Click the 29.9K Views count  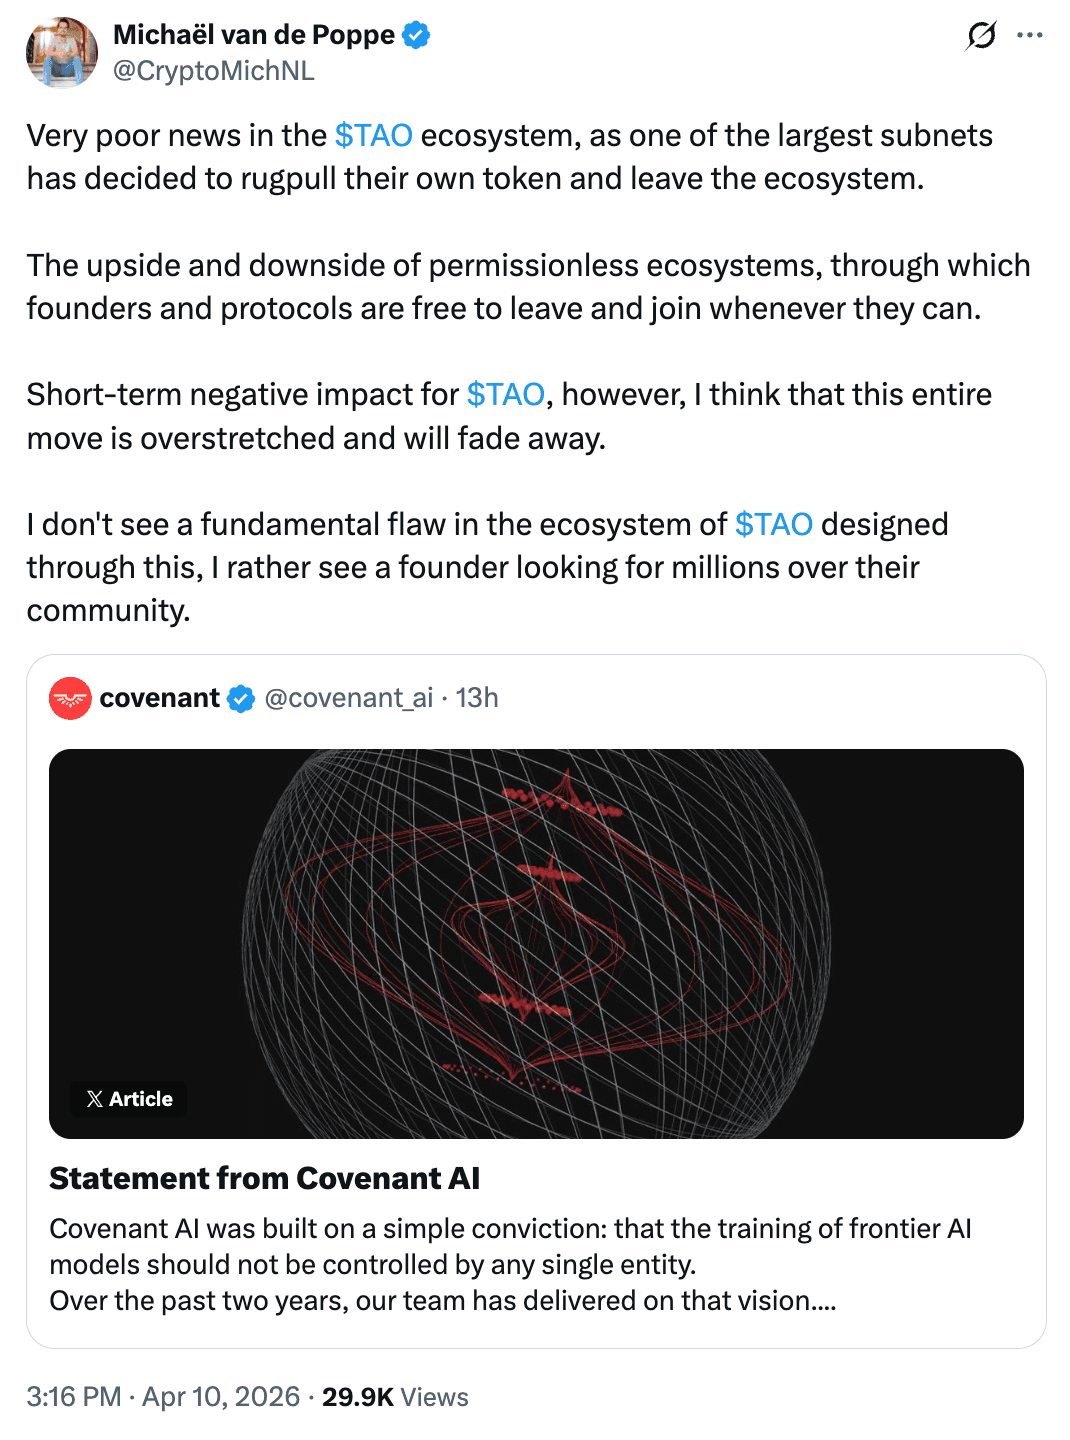tap(395, 1397)
